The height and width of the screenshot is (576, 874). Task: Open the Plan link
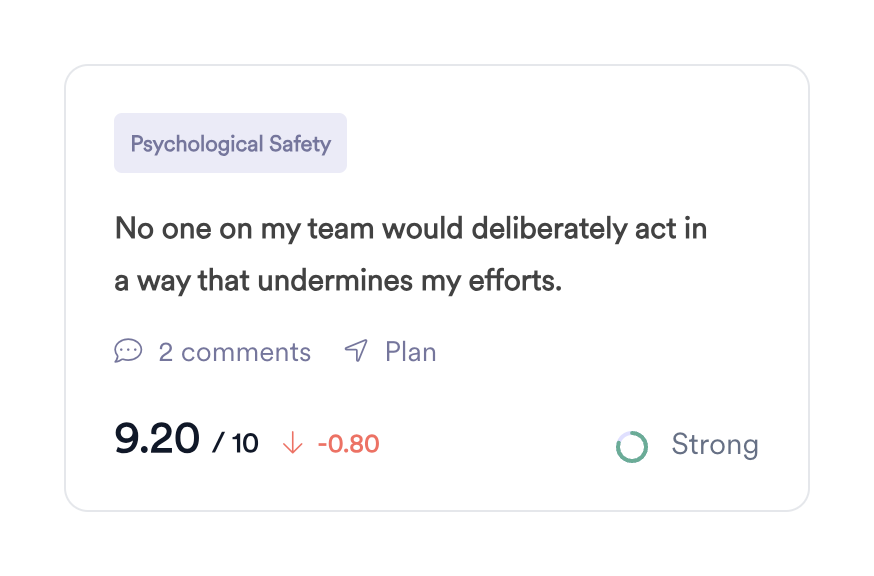click(410, 352)
